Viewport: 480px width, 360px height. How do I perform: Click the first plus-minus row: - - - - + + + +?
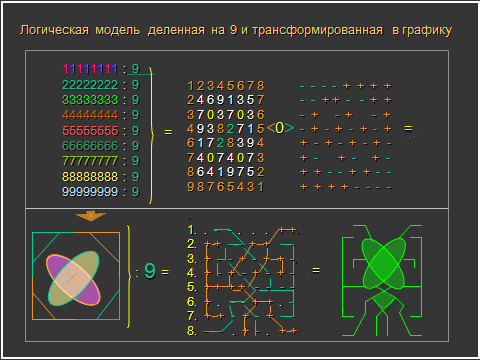point(346,86)
